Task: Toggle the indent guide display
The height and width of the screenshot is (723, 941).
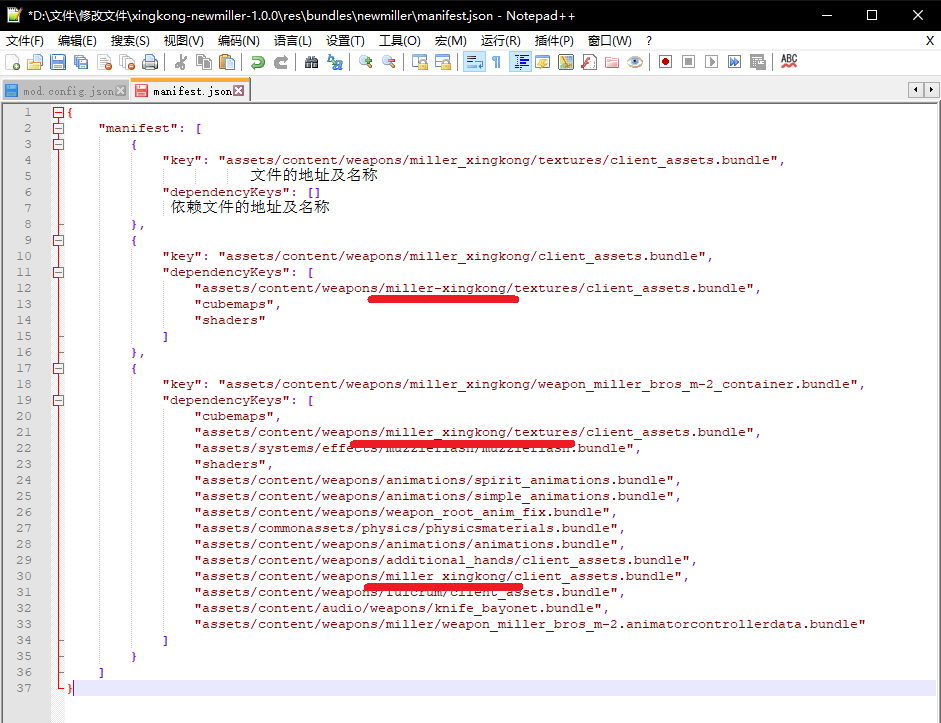Action: [x=520, y=62]
